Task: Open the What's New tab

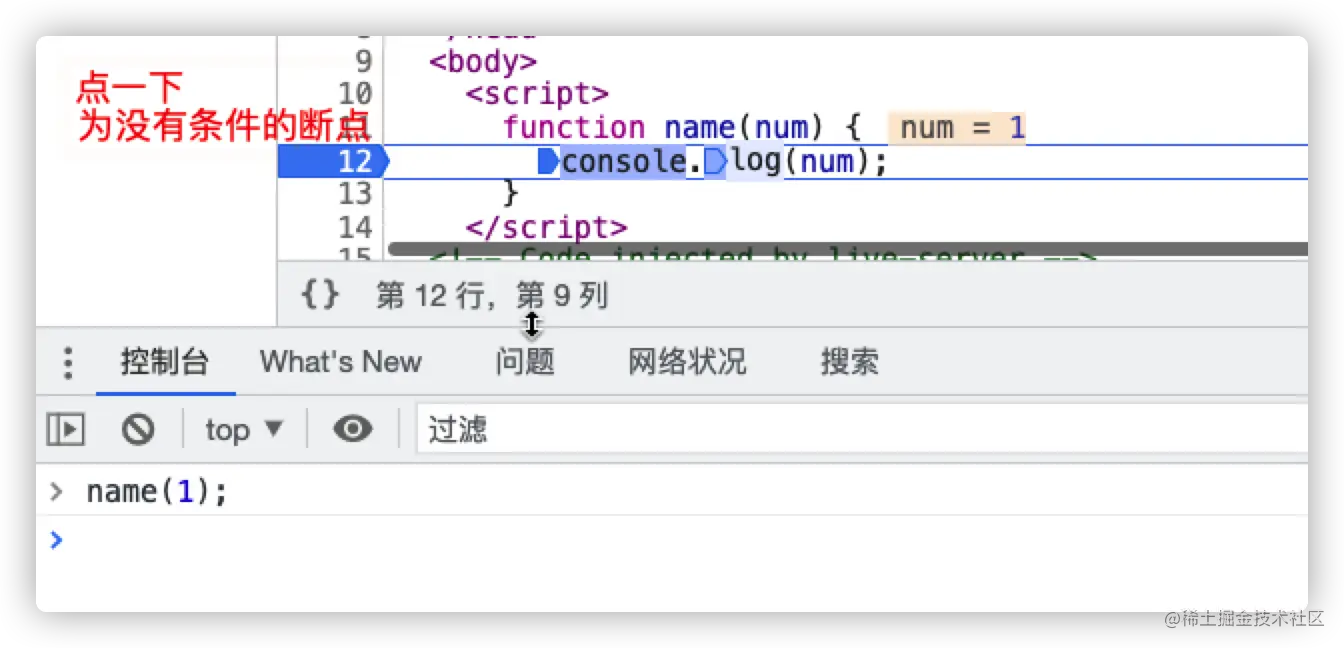Action: click(340, 362)
